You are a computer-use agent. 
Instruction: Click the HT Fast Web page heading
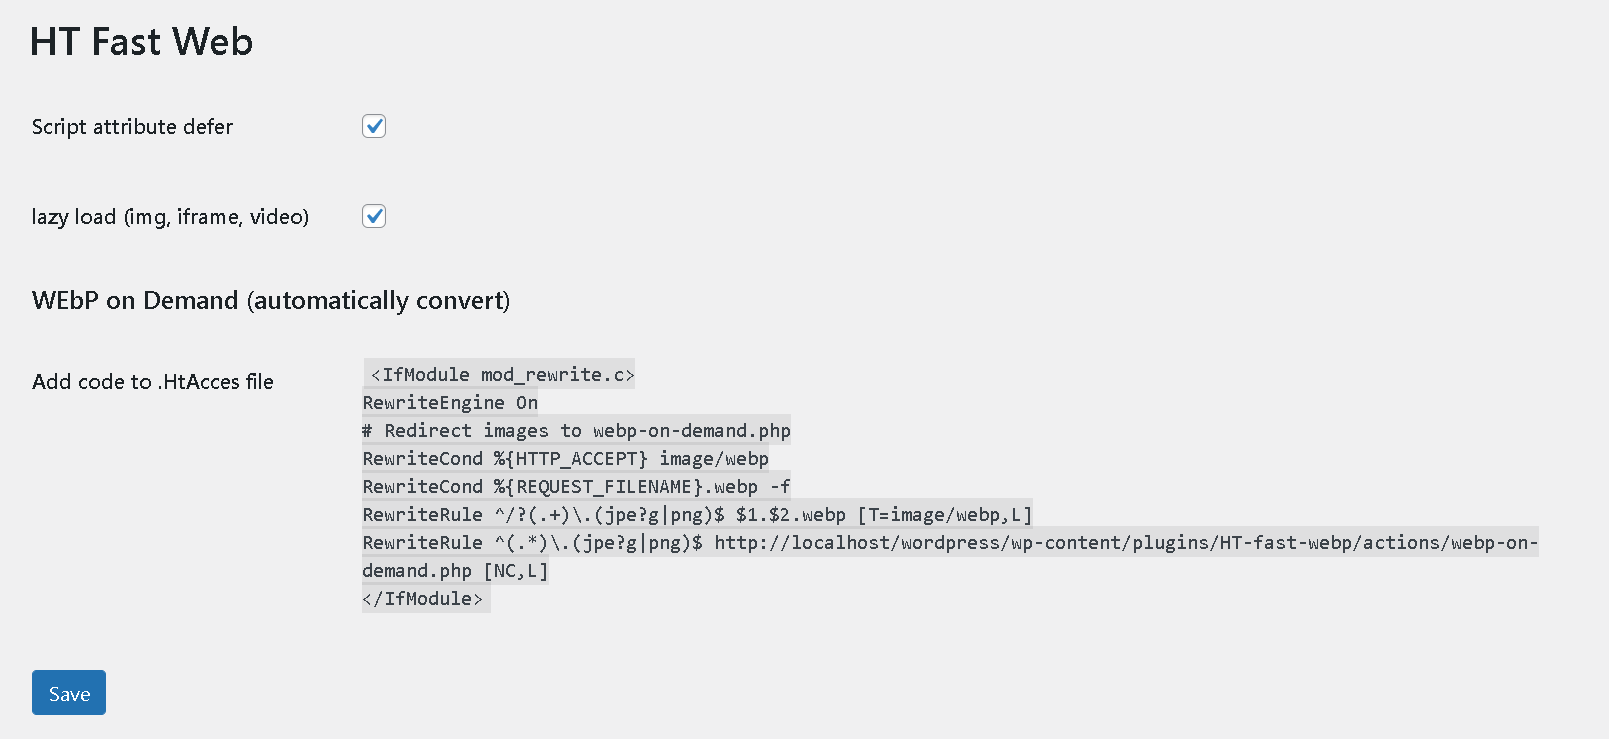[141, 42]
